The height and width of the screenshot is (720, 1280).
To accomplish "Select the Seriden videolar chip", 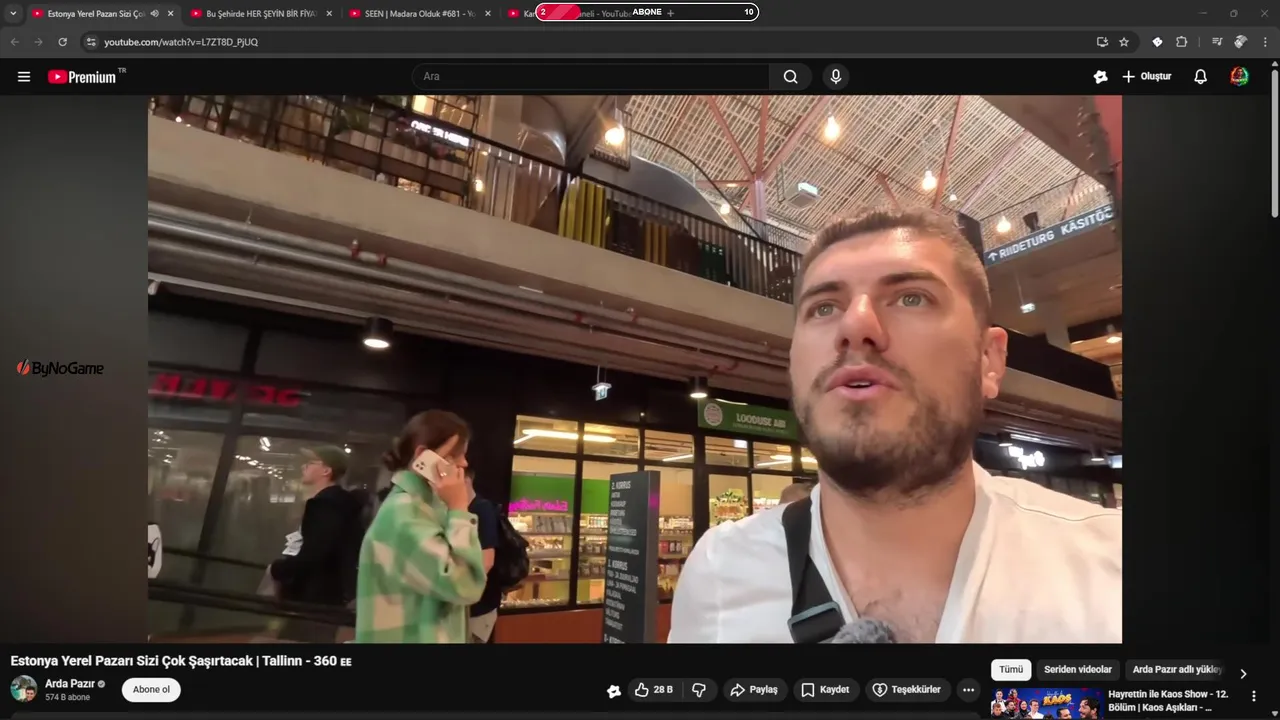I will point(1078,670).
